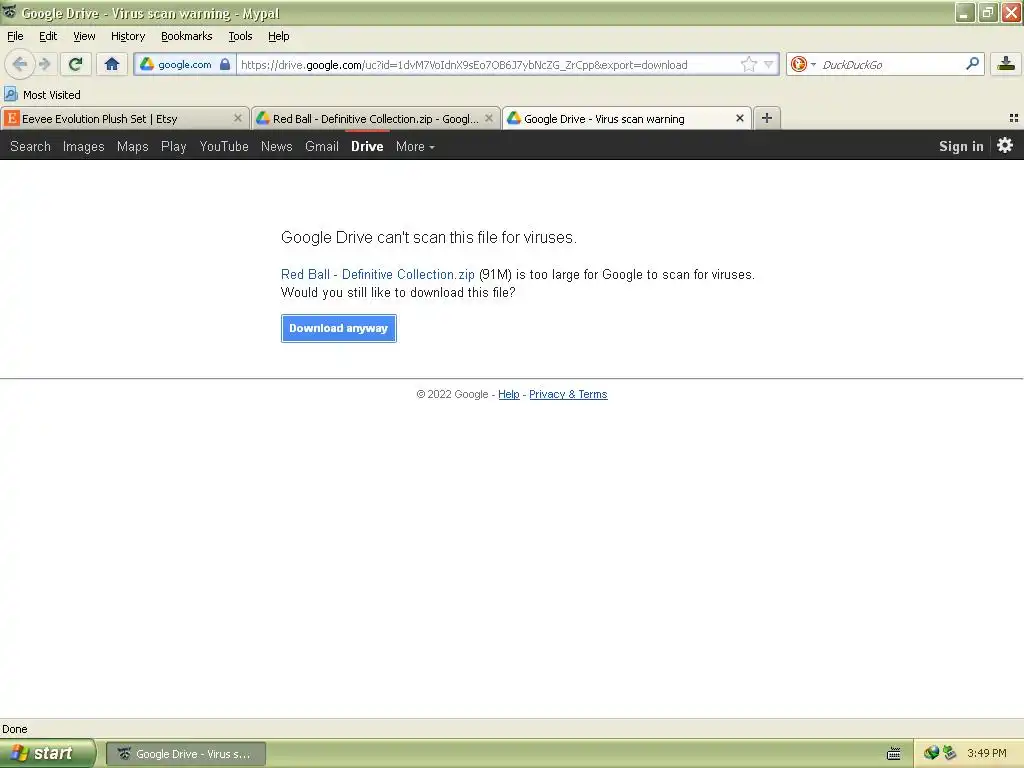Viewport: 1024px width, 768px height.
Task: Click YouTube in the Google bar
Action: point(224,146)
